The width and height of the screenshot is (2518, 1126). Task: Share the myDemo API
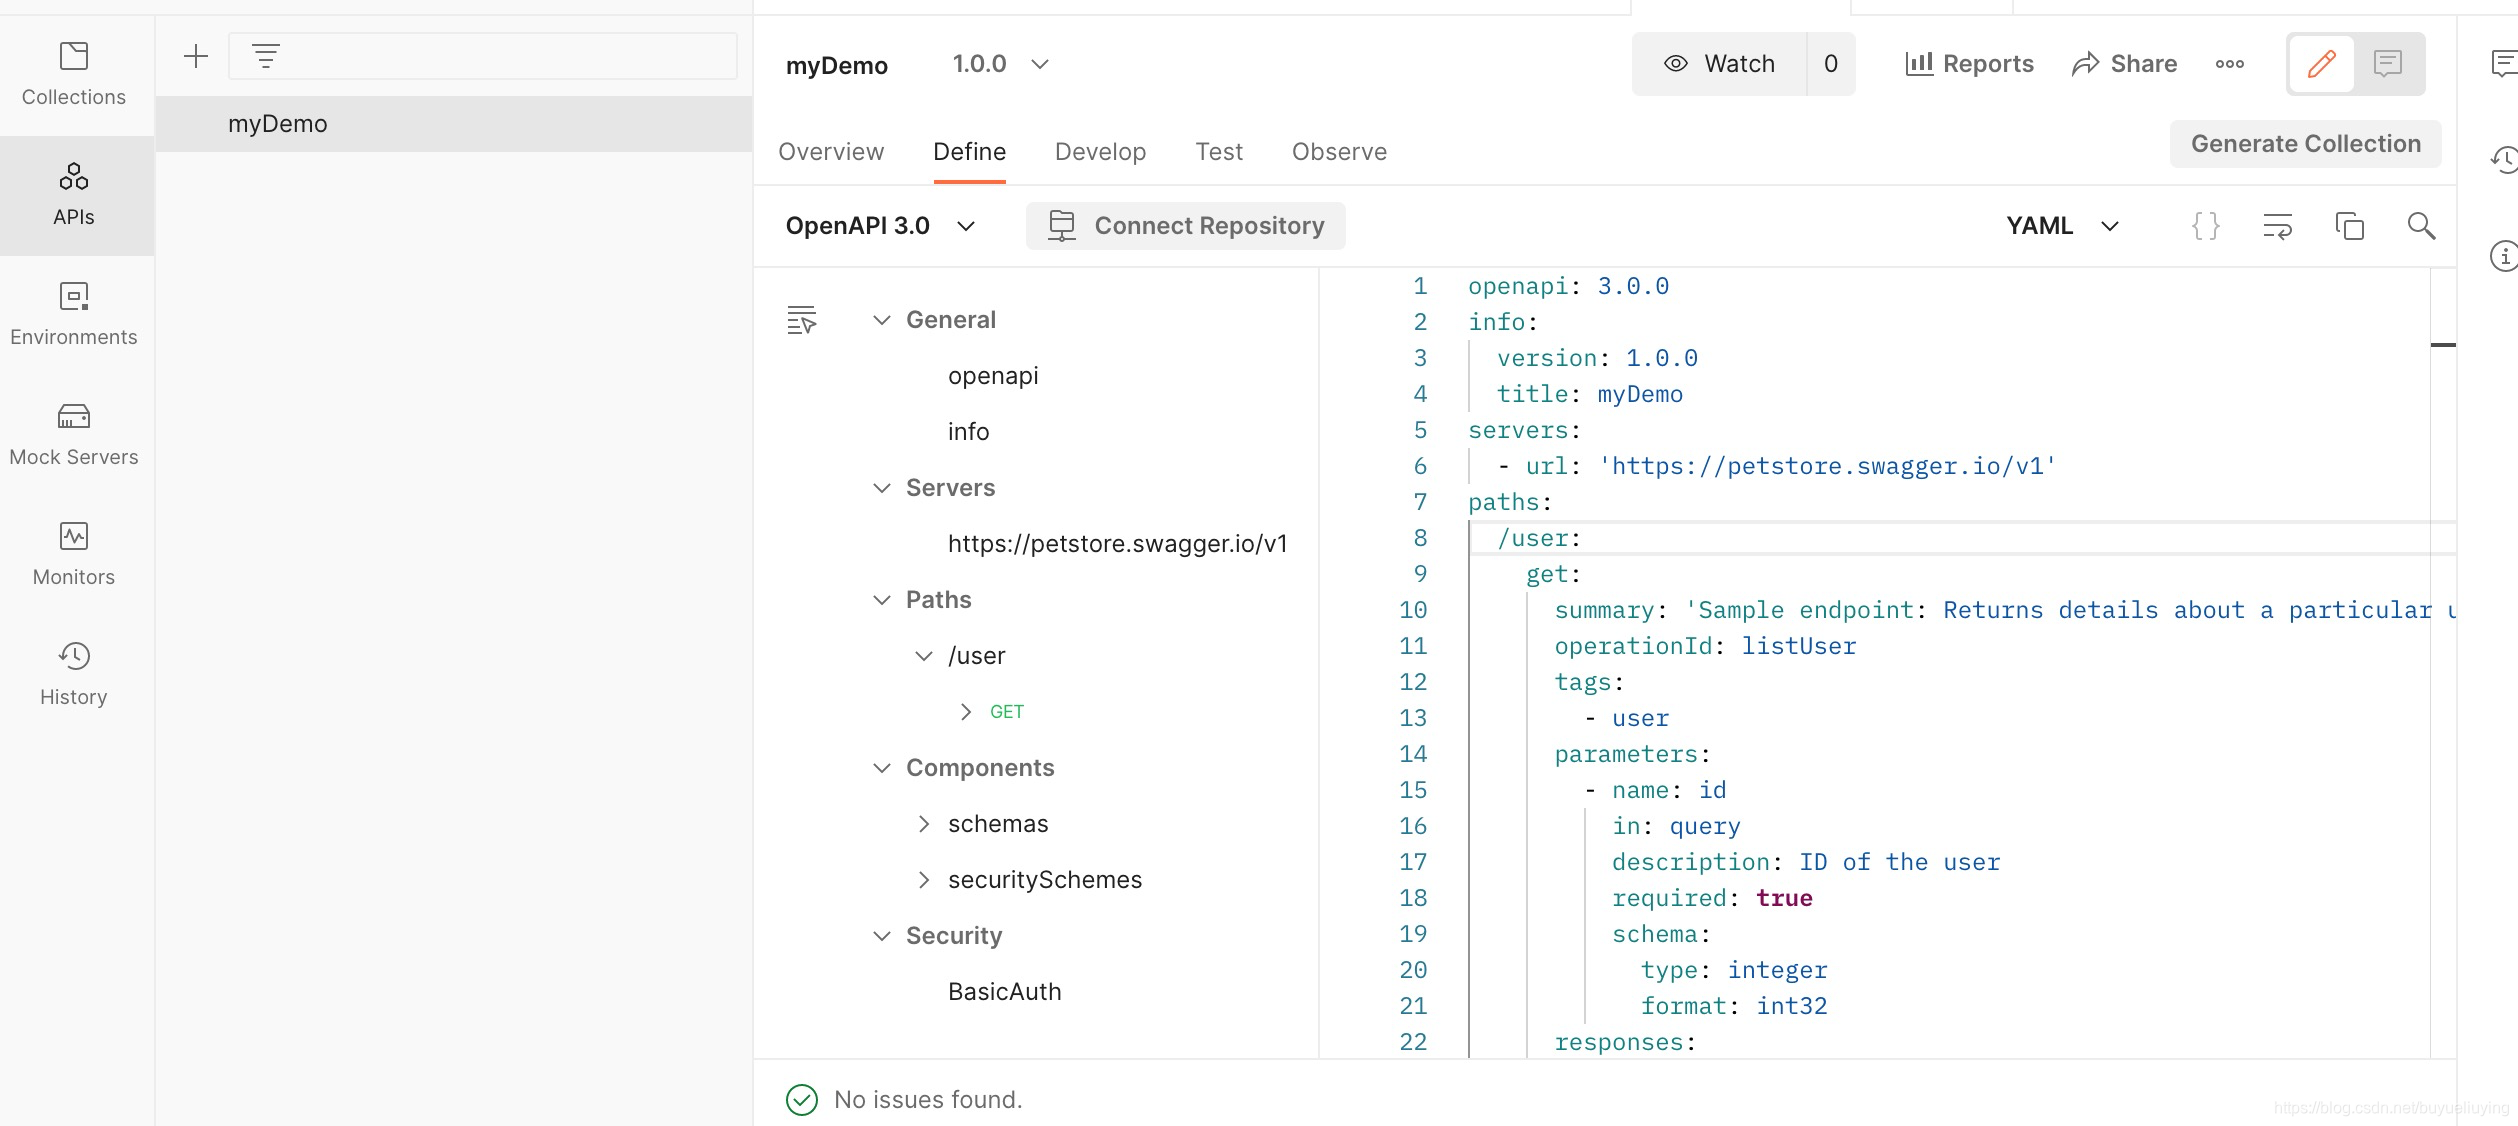(x=2124, y=64)
